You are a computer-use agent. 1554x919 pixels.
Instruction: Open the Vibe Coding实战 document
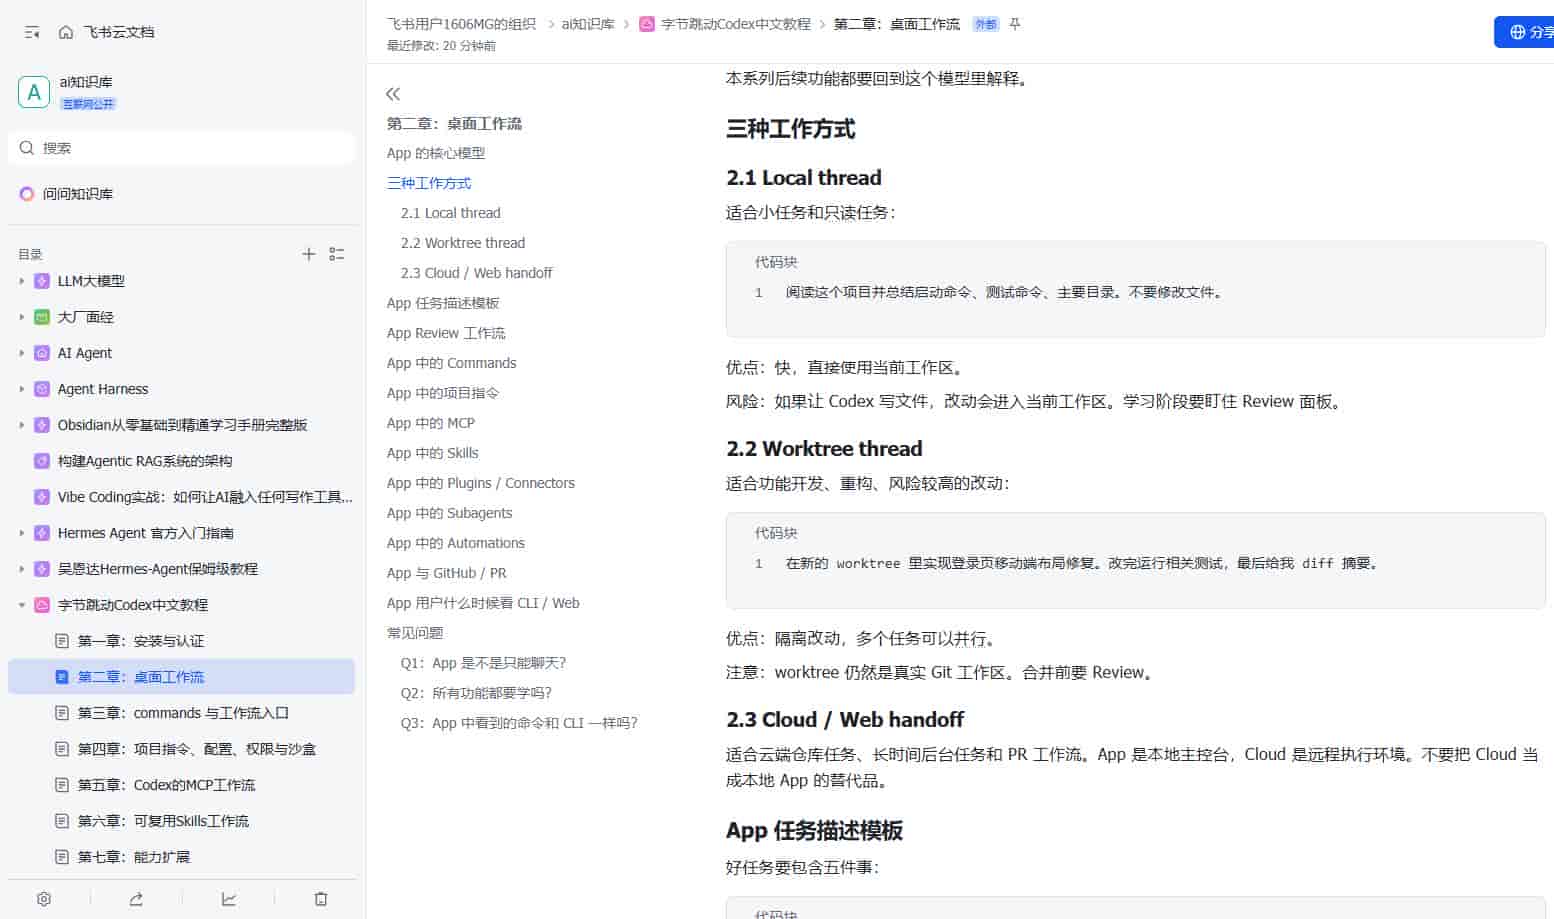[205, 497]
